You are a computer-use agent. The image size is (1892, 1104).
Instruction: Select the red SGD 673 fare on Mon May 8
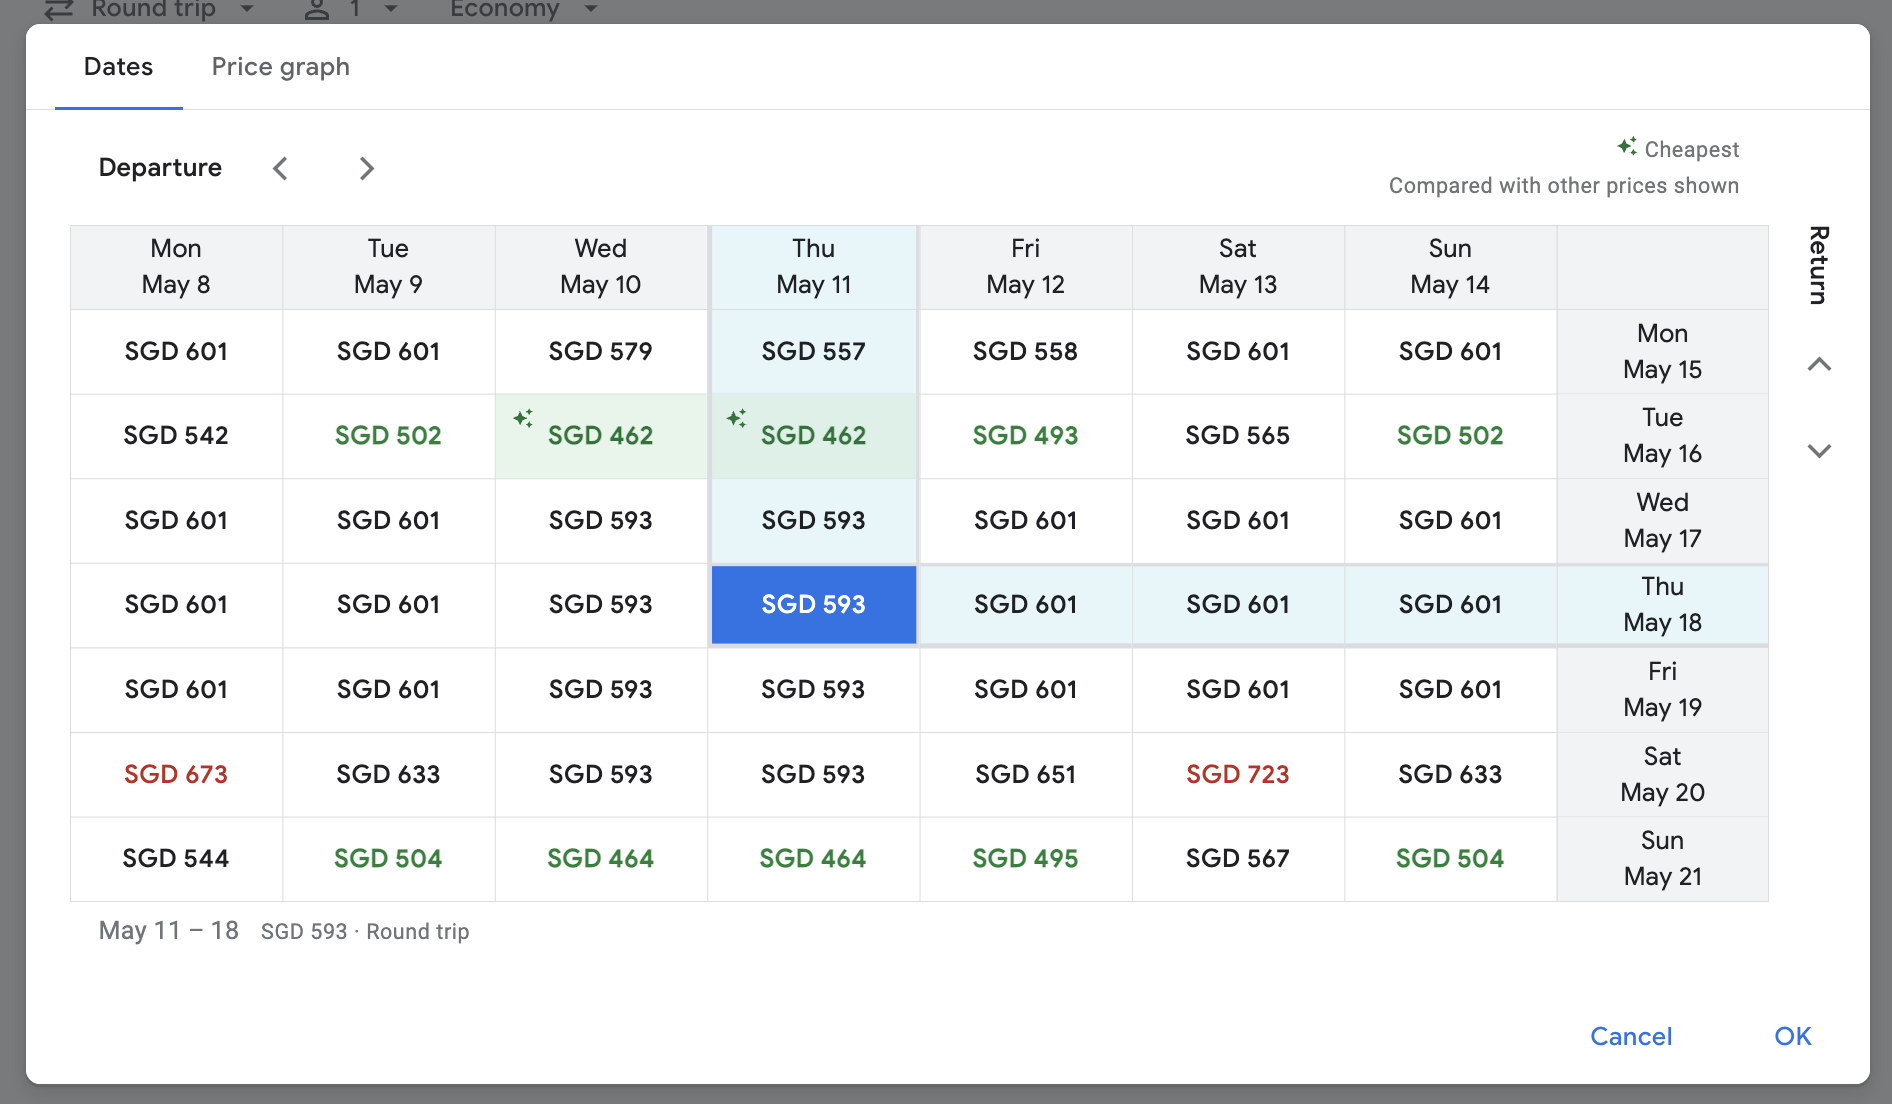click(176, 774)
